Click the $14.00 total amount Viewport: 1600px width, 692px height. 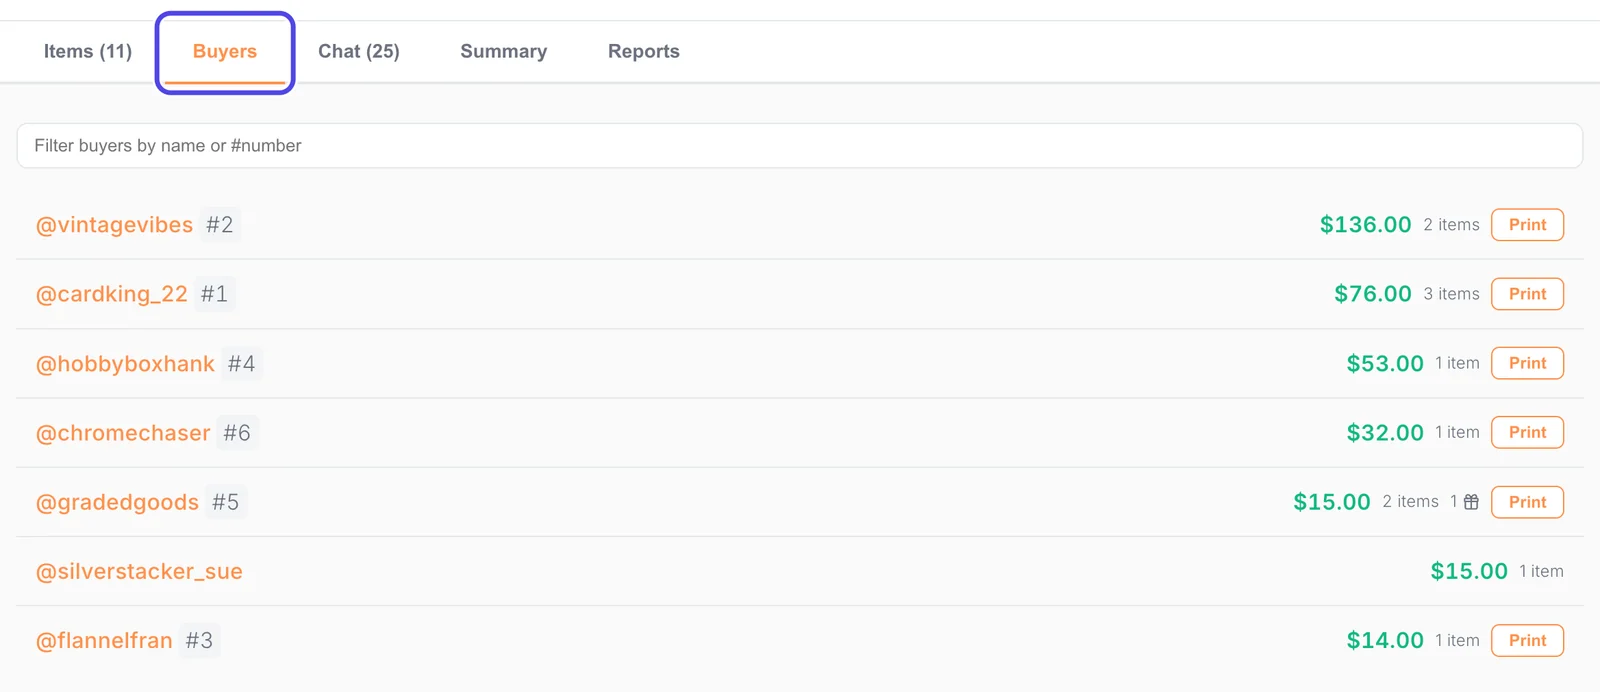1385,640
